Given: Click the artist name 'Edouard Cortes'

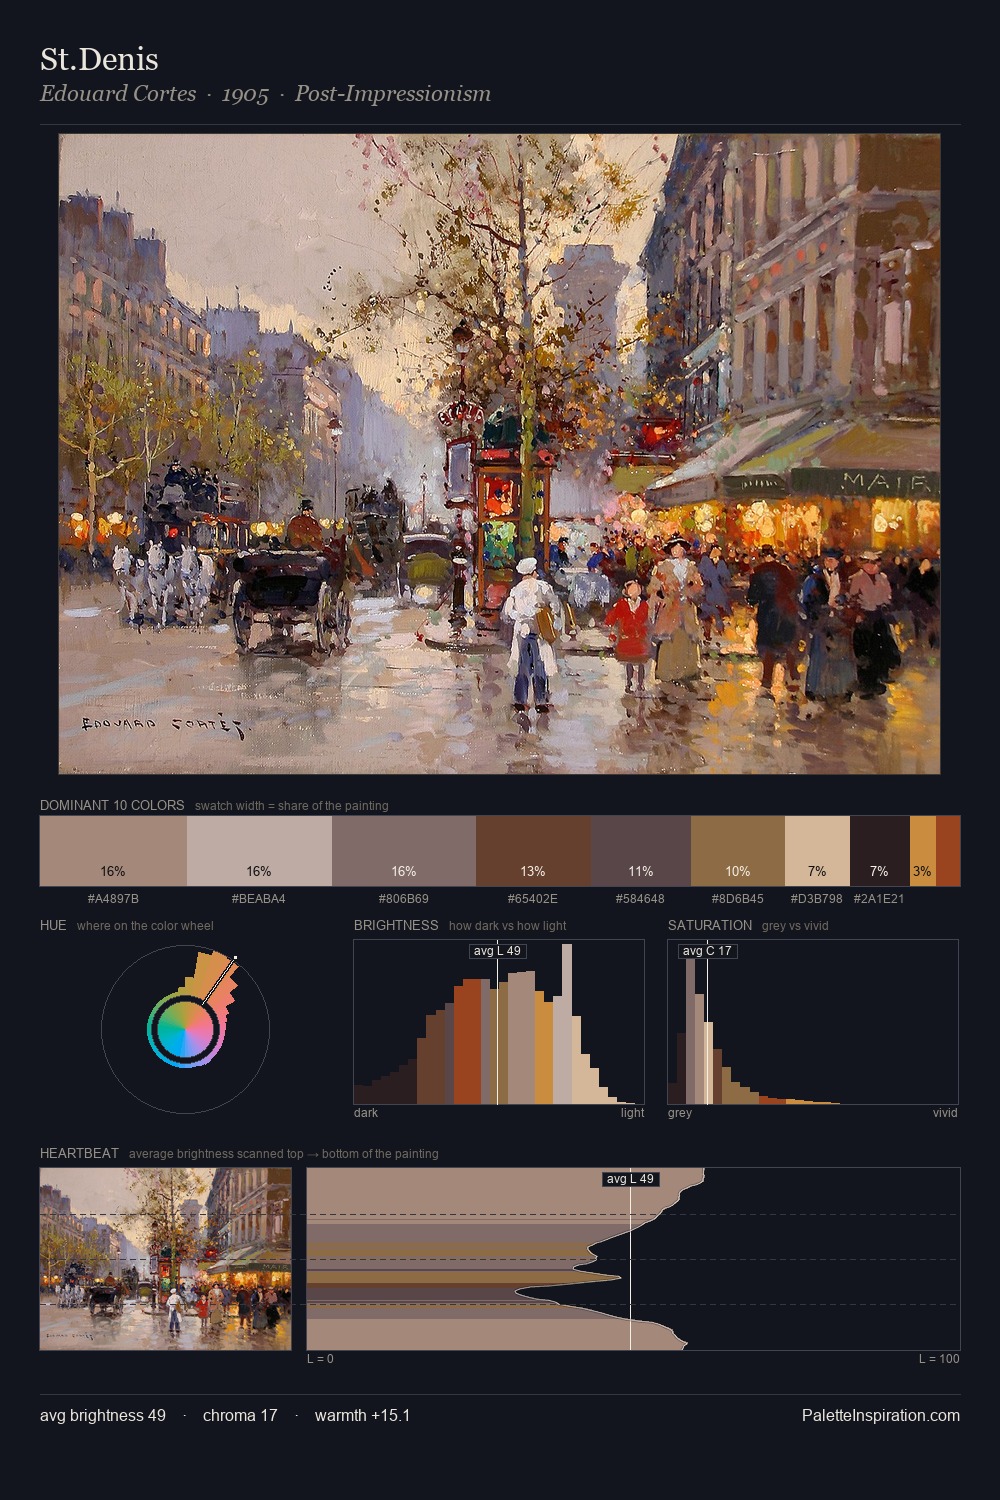Looking at the screenshot, I should tap(118, 93).
